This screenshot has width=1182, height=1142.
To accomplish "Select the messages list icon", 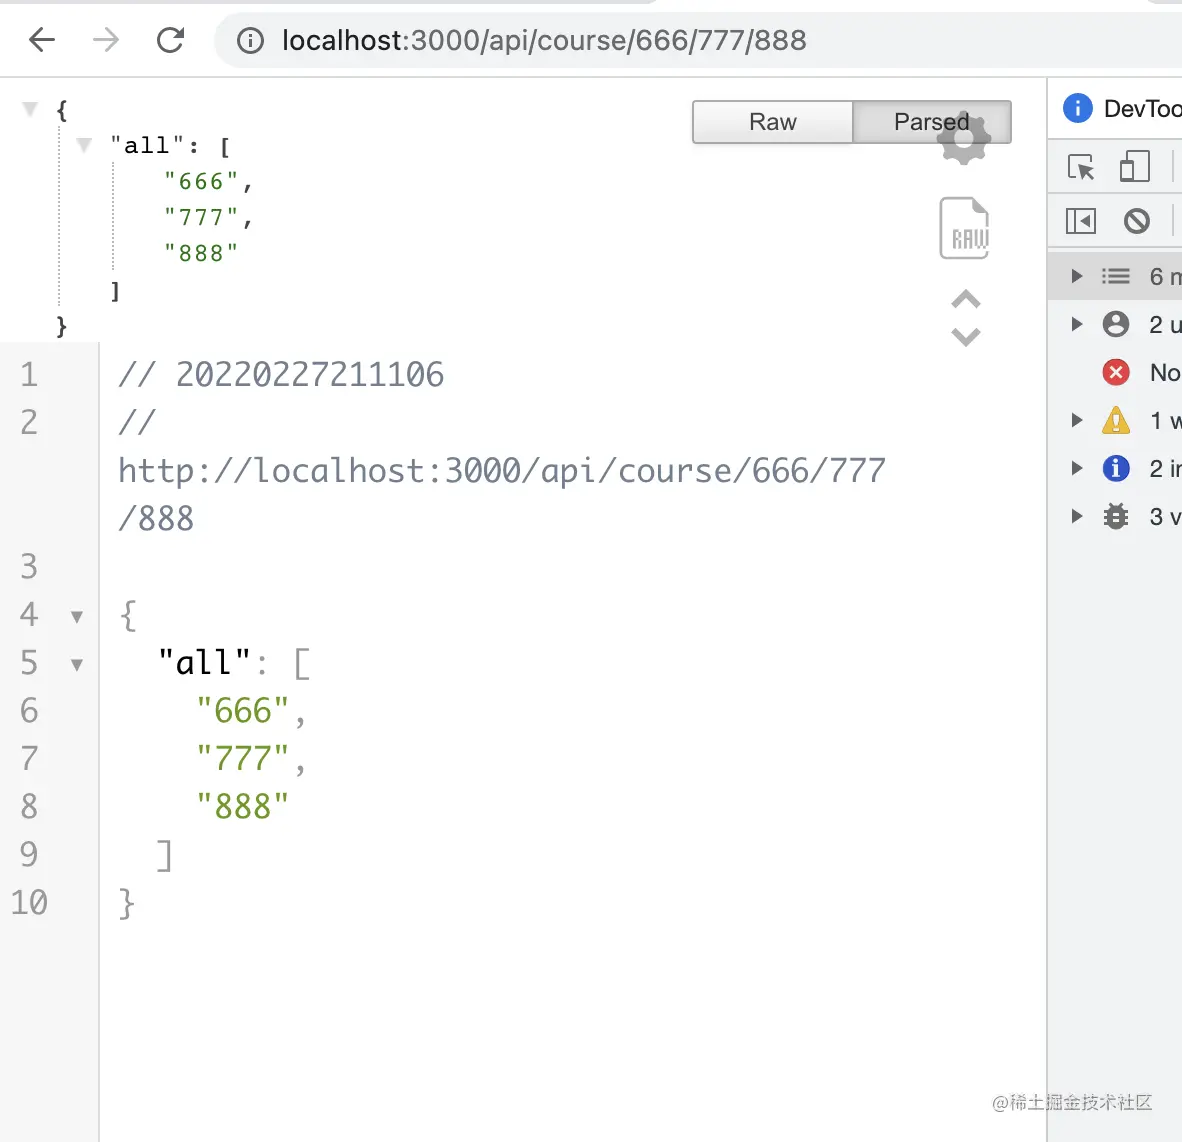I will pos(1116,277).
